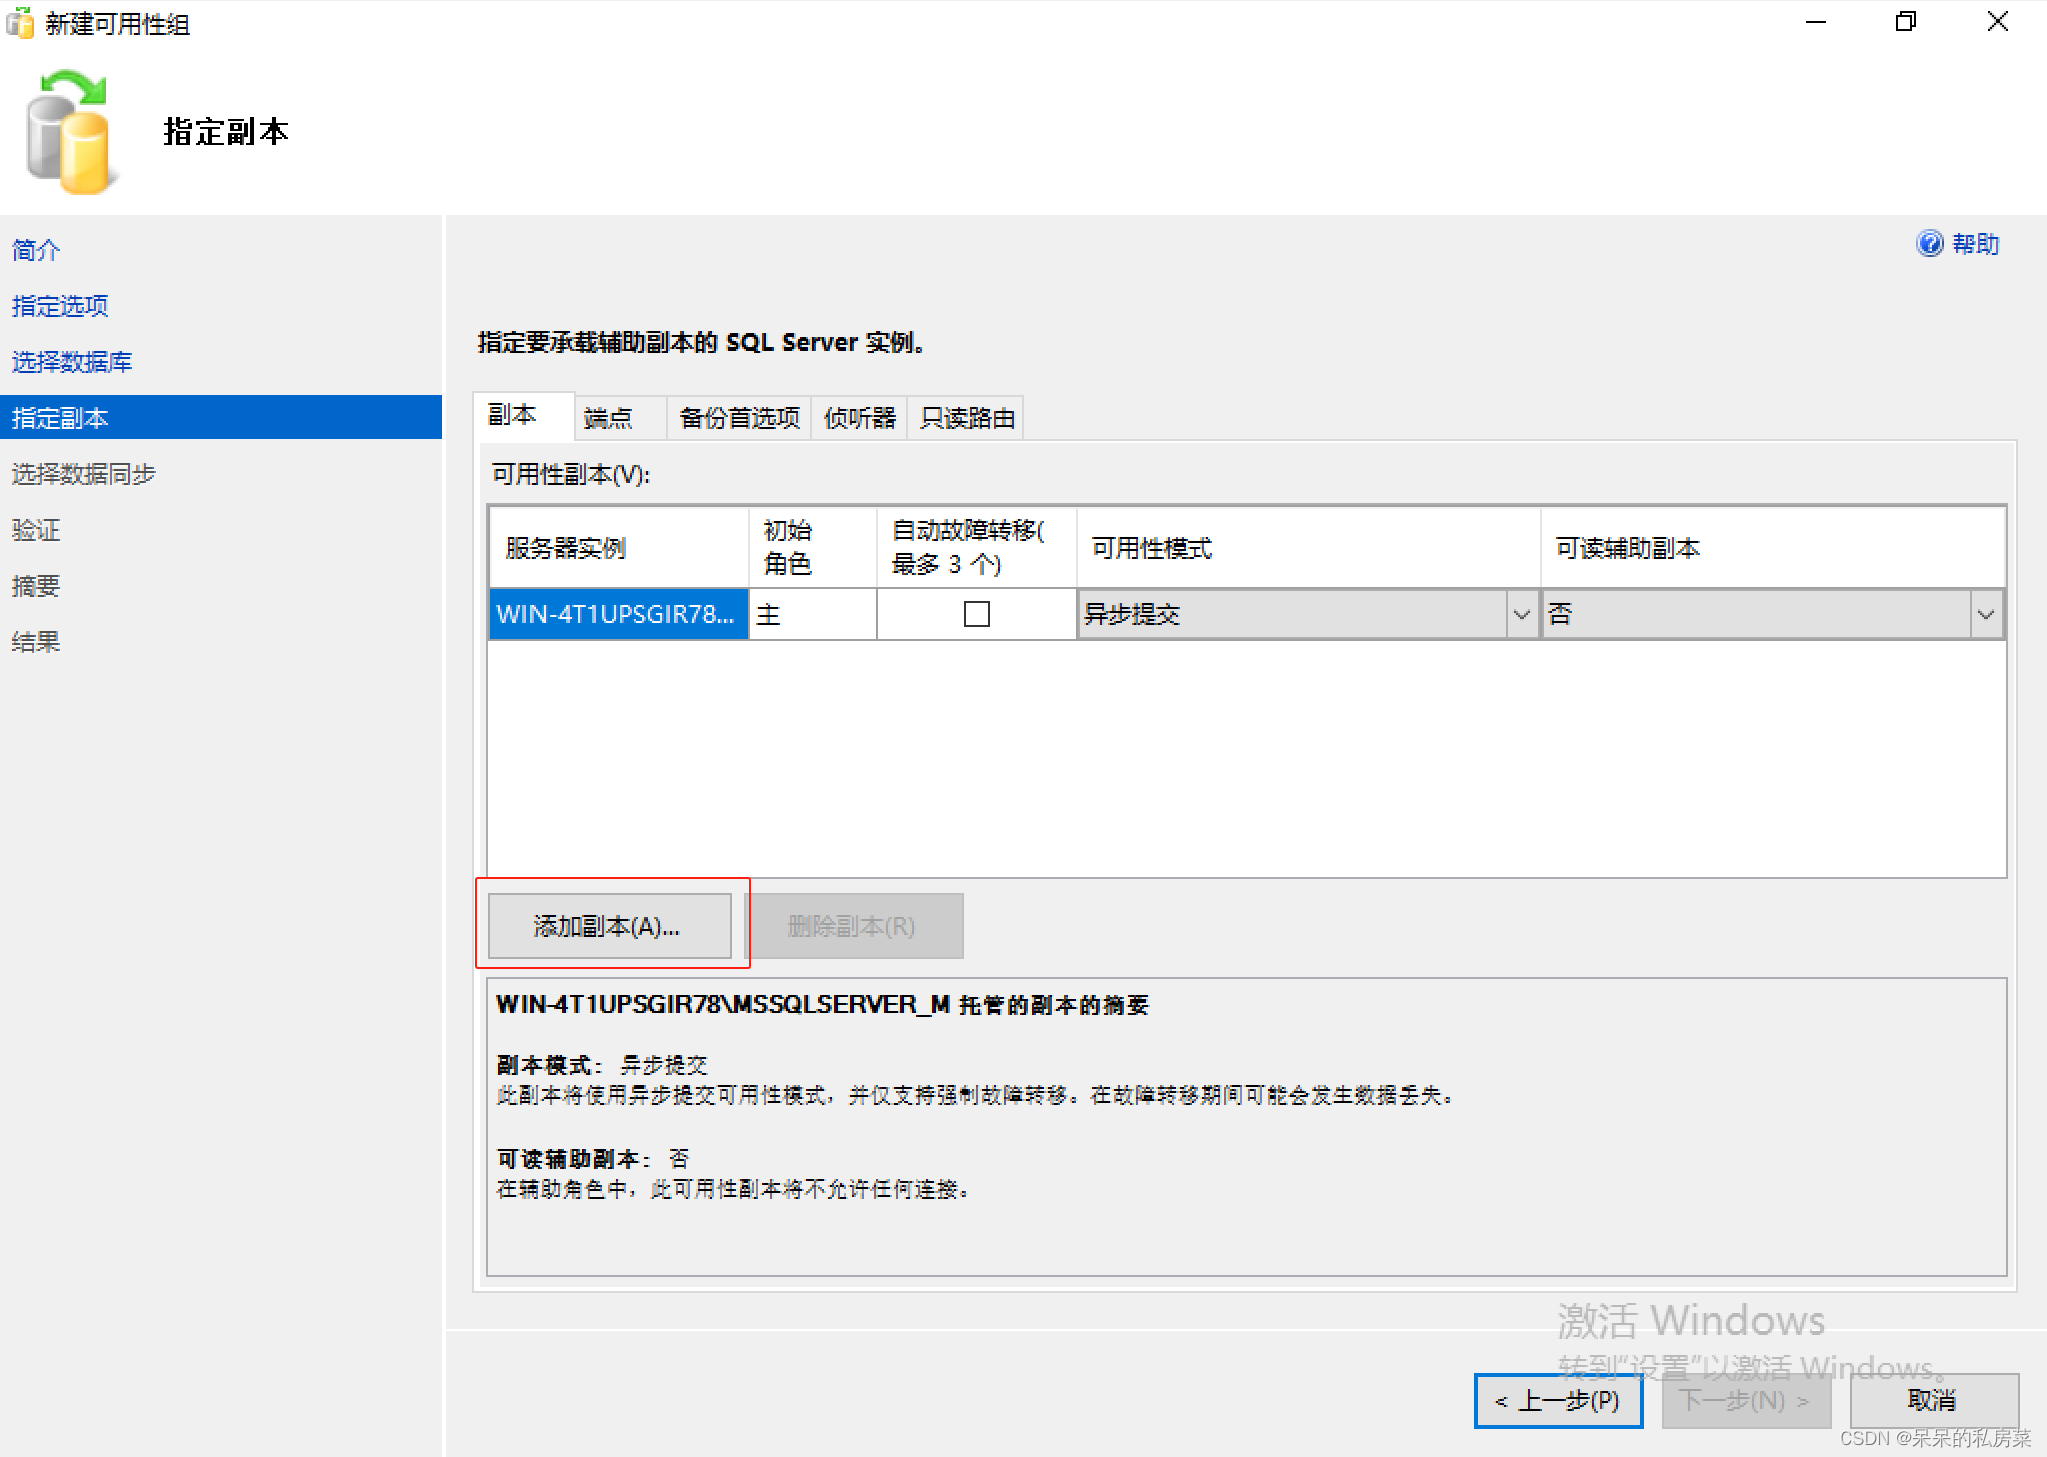
Task: Click 摘要 step in sidebar
Action: pos(36,586)
